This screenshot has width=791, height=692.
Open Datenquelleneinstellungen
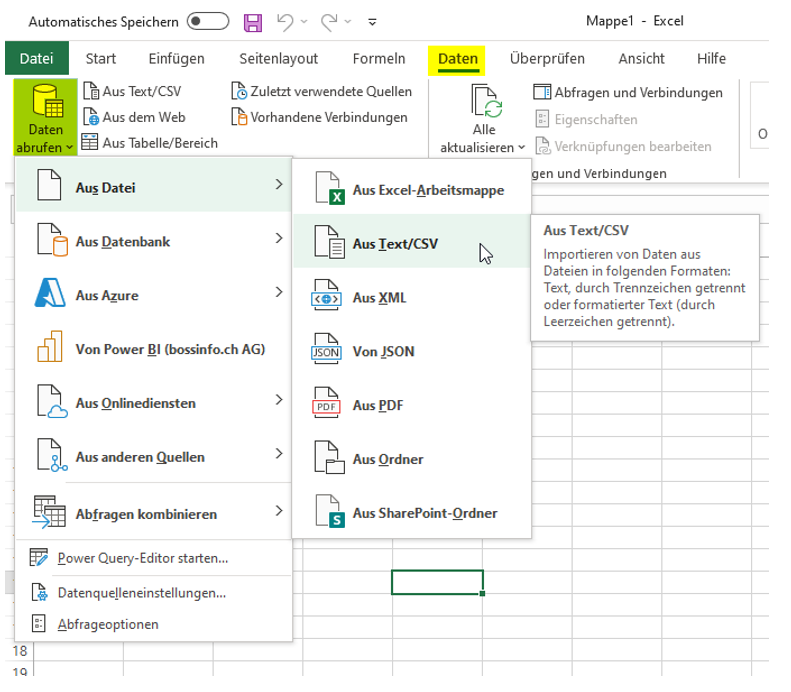pos(141,593)
